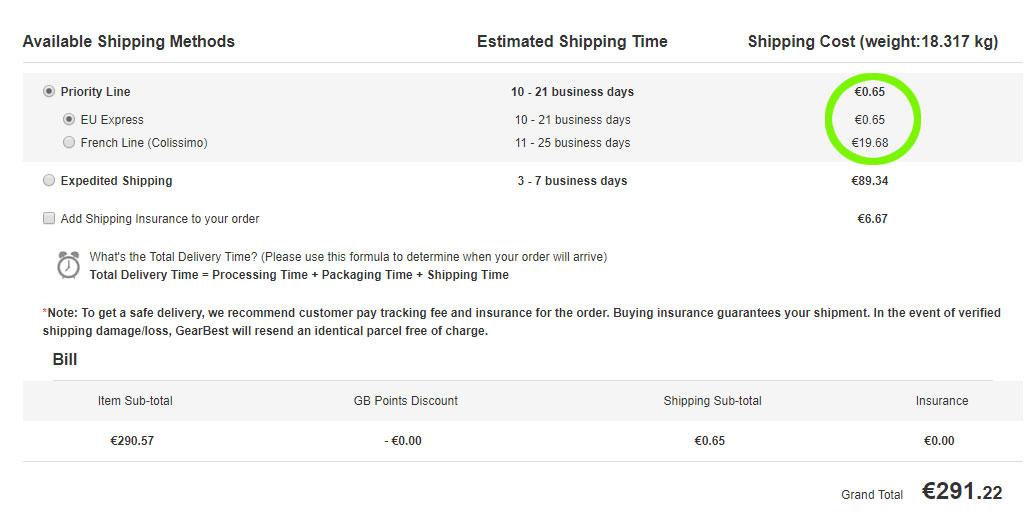
Task: Click the €6.67 insurance price
Action: [872, 219]
